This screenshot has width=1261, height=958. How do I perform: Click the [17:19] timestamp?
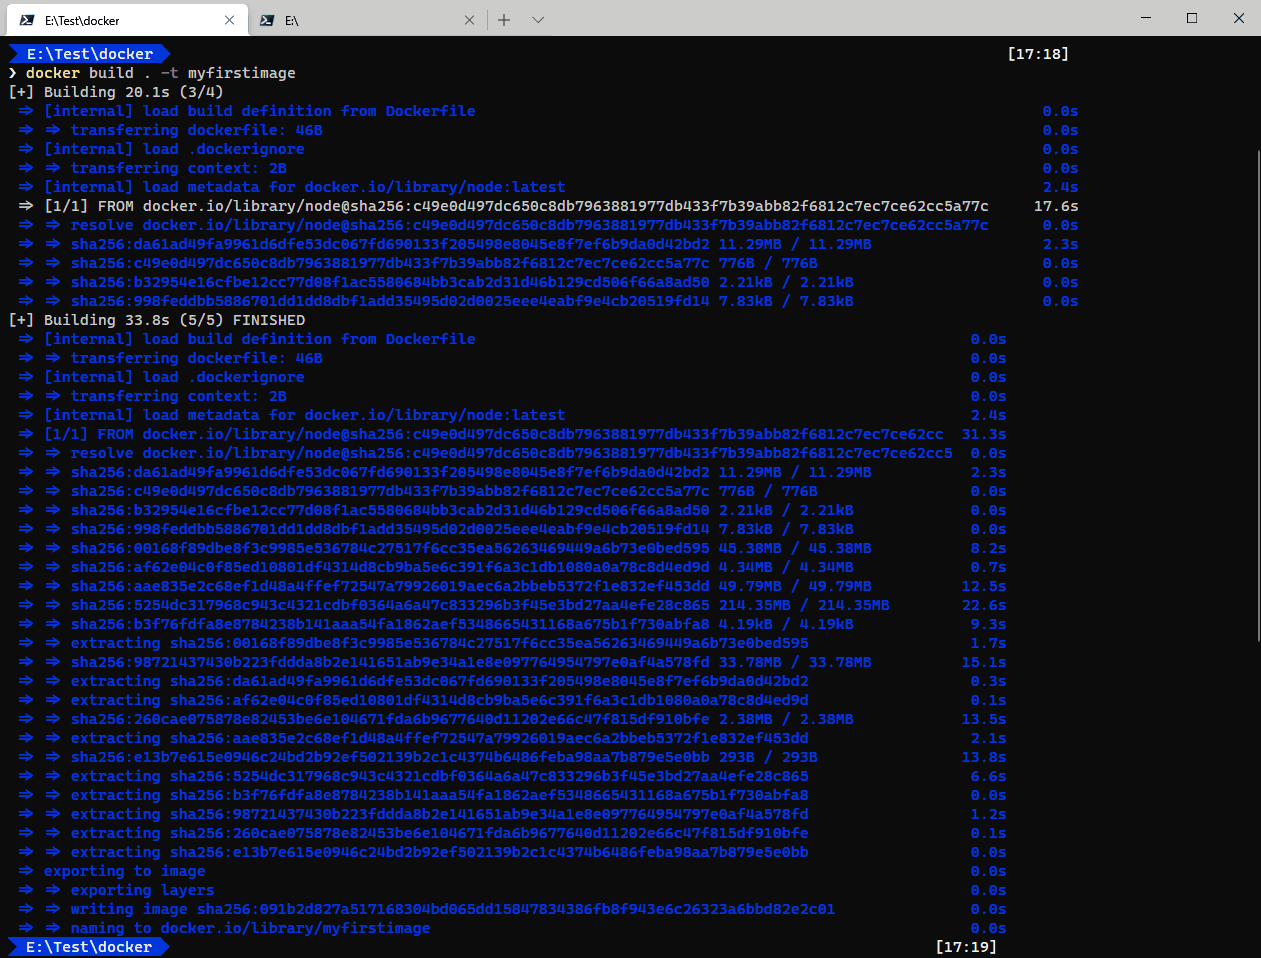click(x=966, y=947)
